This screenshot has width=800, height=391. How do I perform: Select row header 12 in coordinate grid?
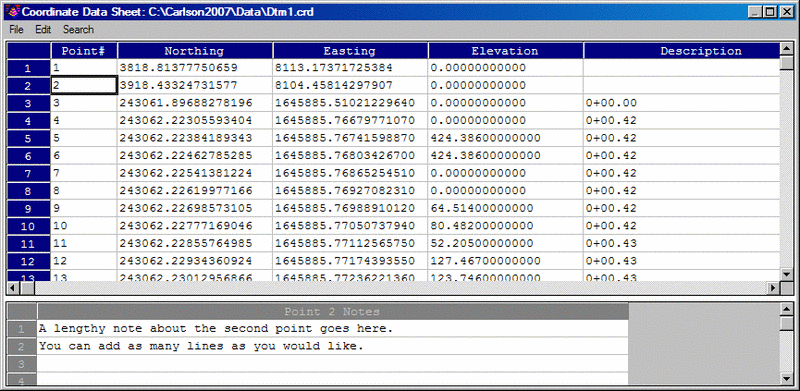(28, 261)
